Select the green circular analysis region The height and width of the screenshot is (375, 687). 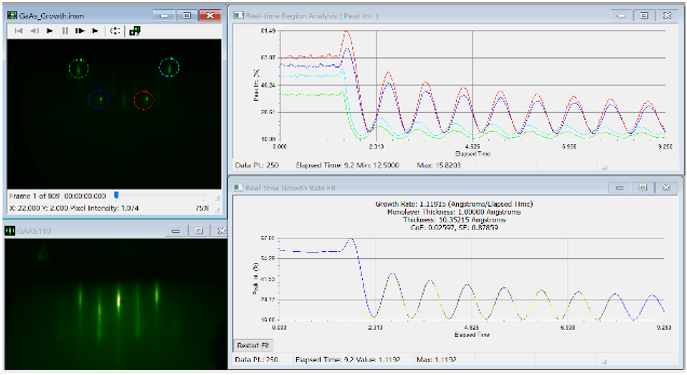click(x=79, y=68)
